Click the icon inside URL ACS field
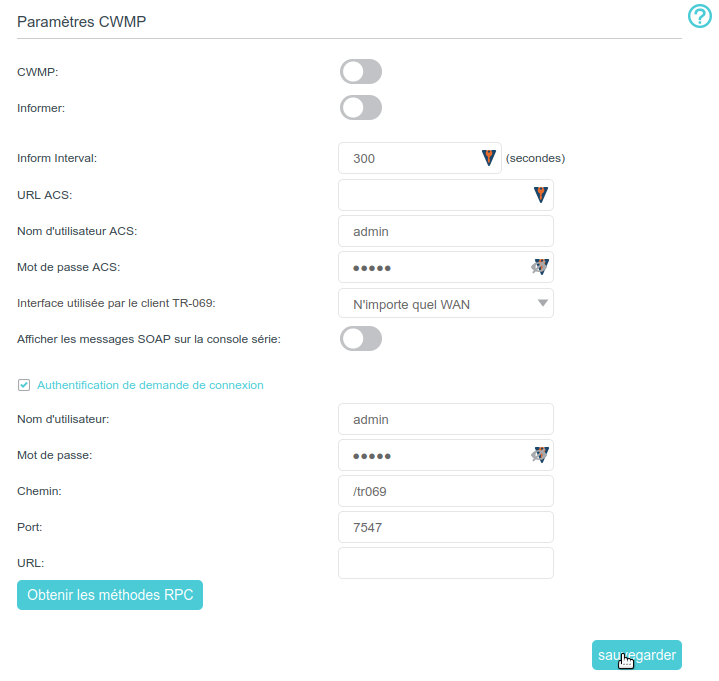The width and height of the screenshot is (719, 681). tap(540, 195)
